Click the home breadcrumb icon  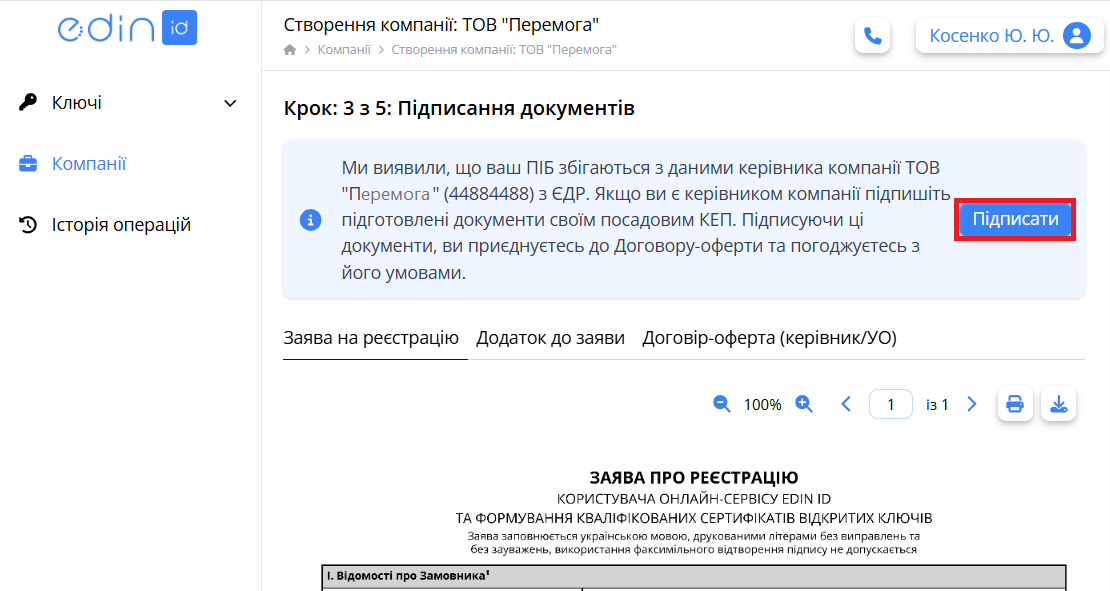pyautogui.click(x=290, y=50)
